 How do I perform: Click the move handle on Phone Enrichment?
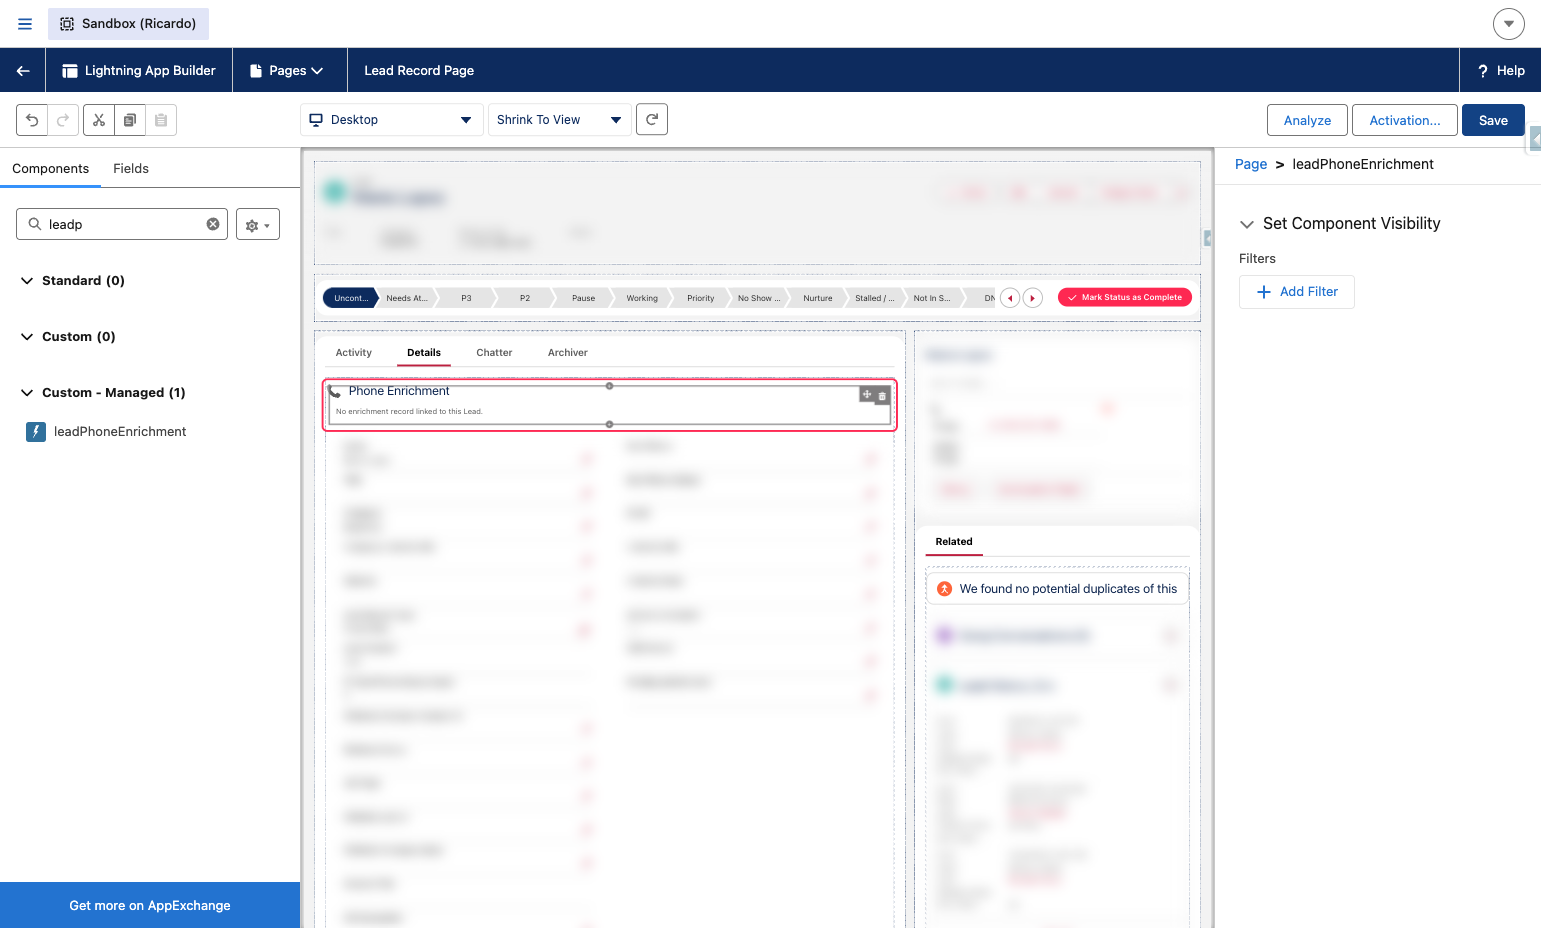[x=867, y=395]
